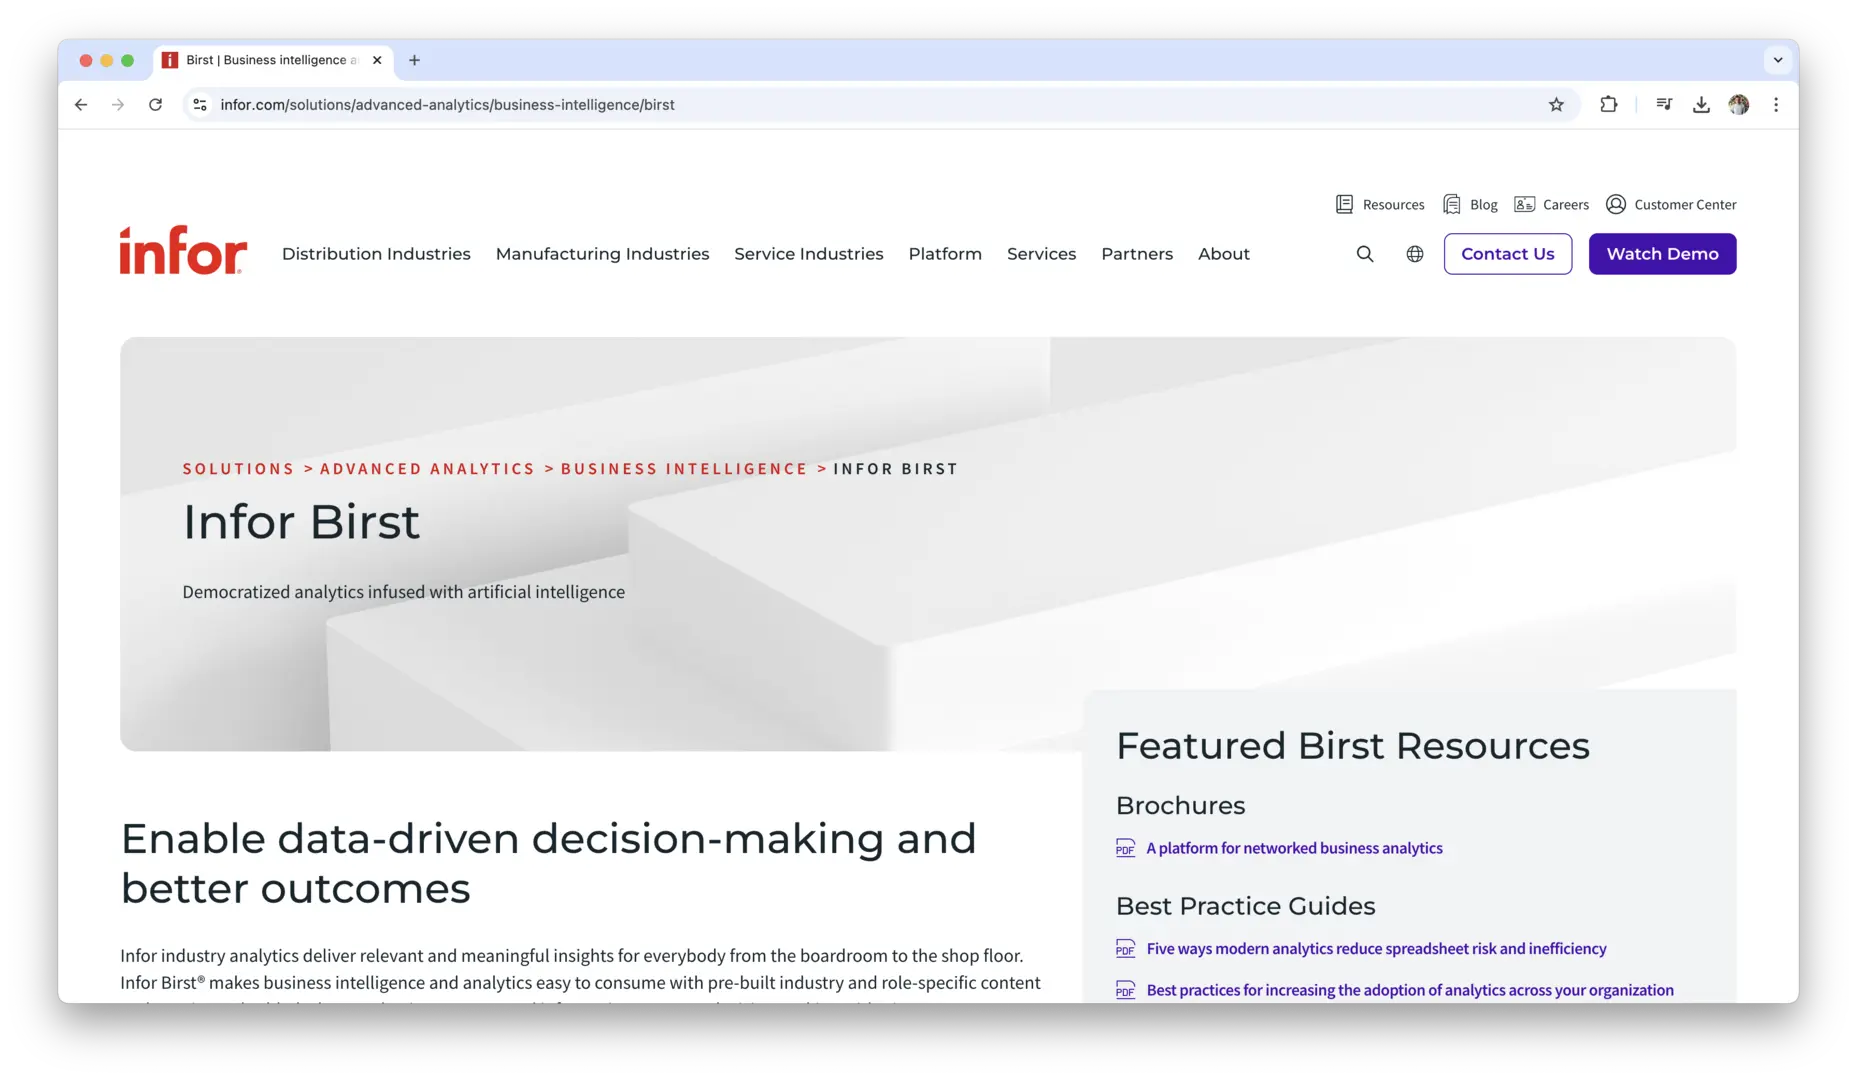Click 'Enable data-driven decision-making' heading
Image resolution: width=1857 pixels, height=1080 pixels.
tap(548, 863)
